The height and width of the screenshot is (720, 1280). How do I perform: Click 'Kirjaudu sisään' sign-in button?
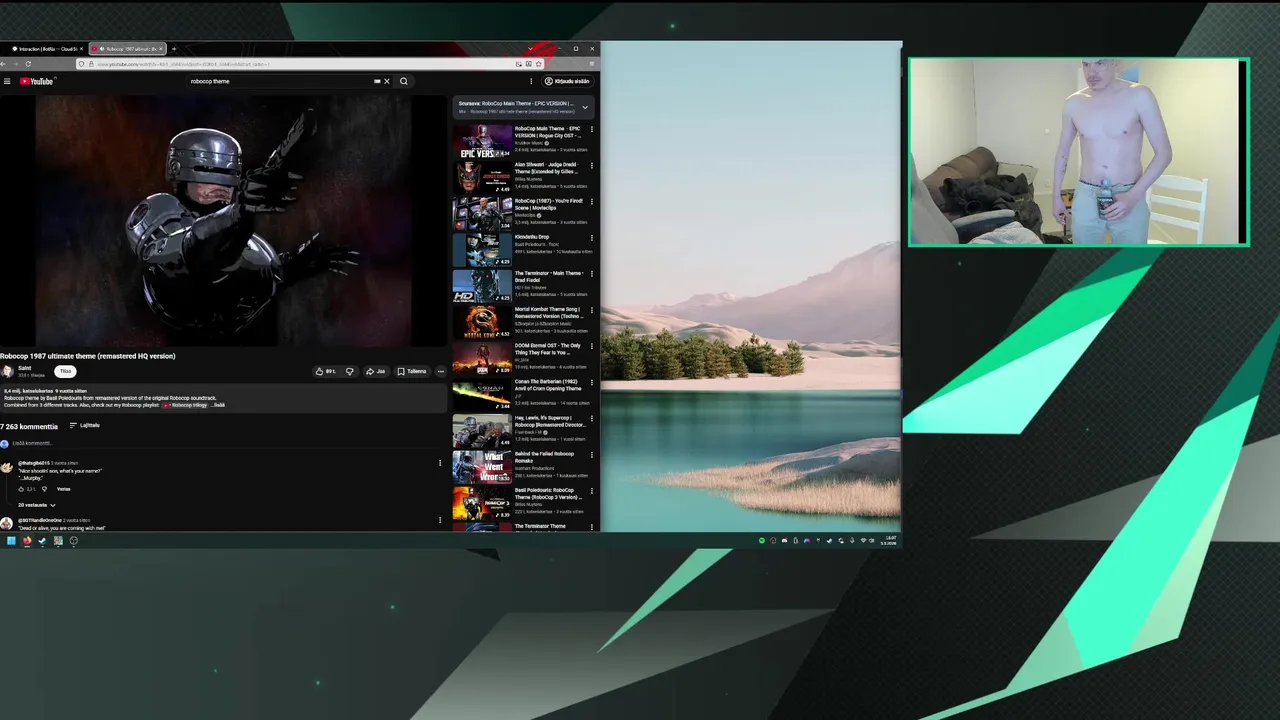(567, 81)
